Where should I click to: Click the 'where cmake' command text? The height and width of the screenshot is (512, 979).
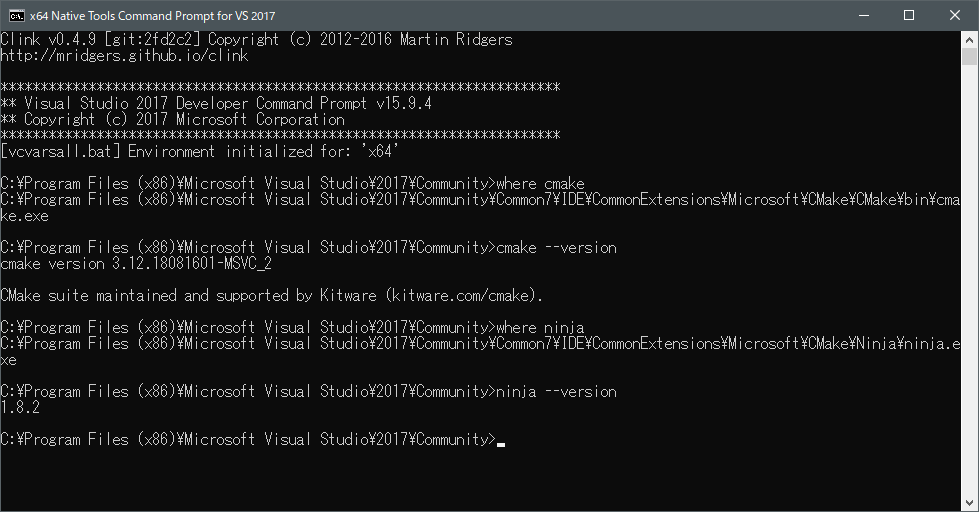click(540, 184)
